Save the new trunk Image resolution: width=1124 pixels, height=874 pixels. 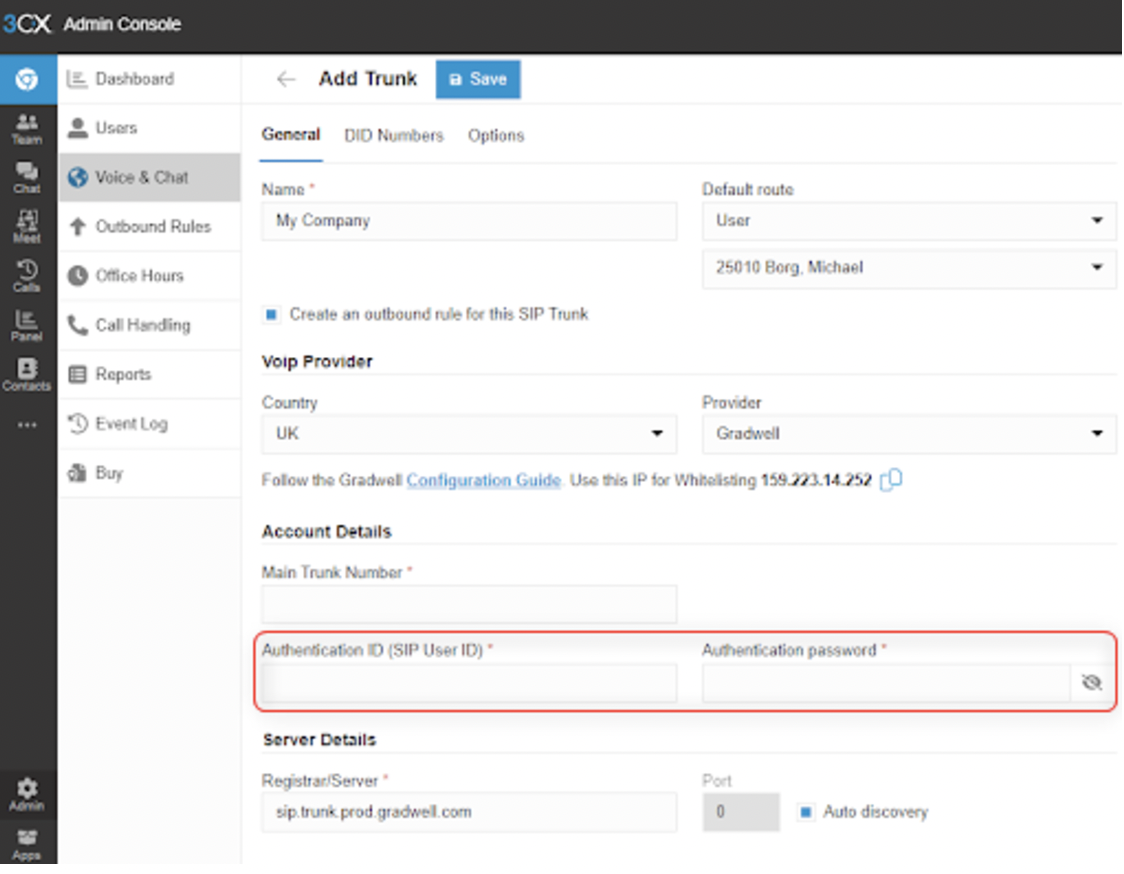(478, 79)
